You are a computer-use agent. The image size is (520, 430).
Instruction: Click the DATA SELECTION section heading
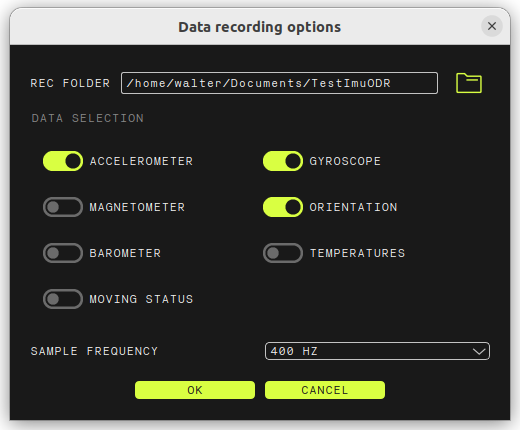pos(88,118)
